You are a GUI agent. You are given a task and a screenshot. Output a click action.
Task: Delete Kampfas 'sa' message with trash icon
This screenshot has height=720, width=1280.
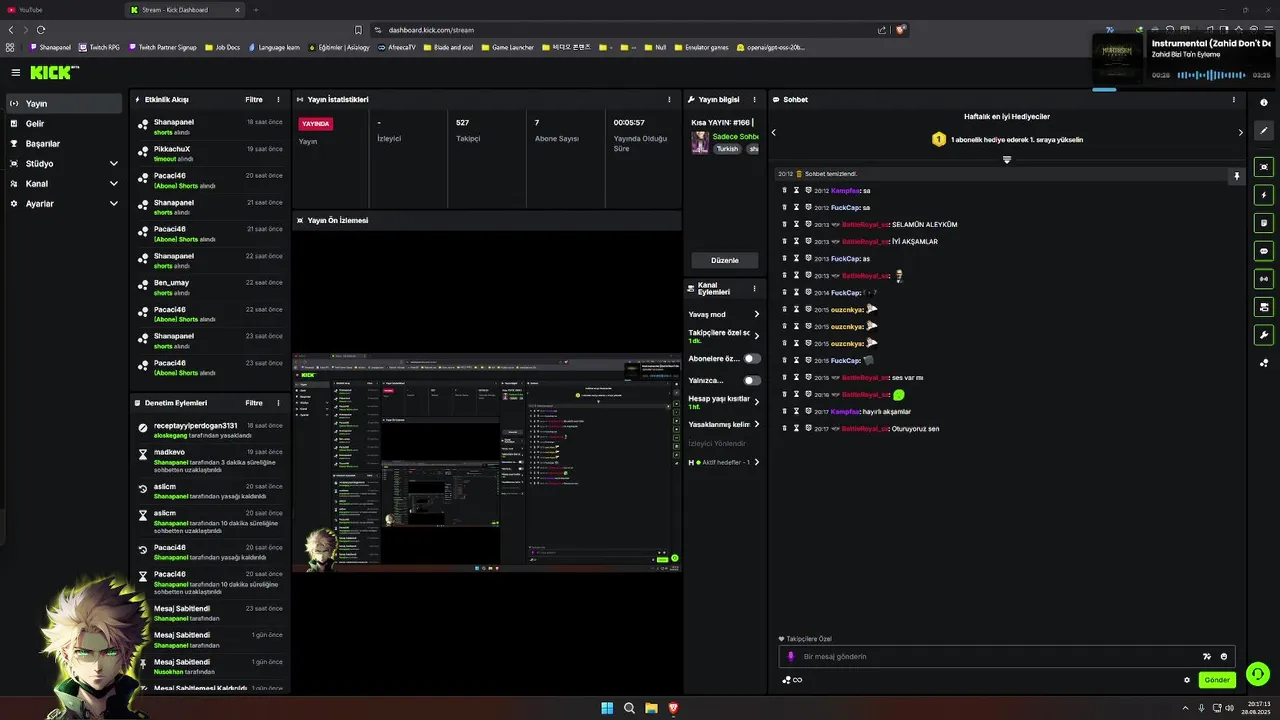coord(784,190)
